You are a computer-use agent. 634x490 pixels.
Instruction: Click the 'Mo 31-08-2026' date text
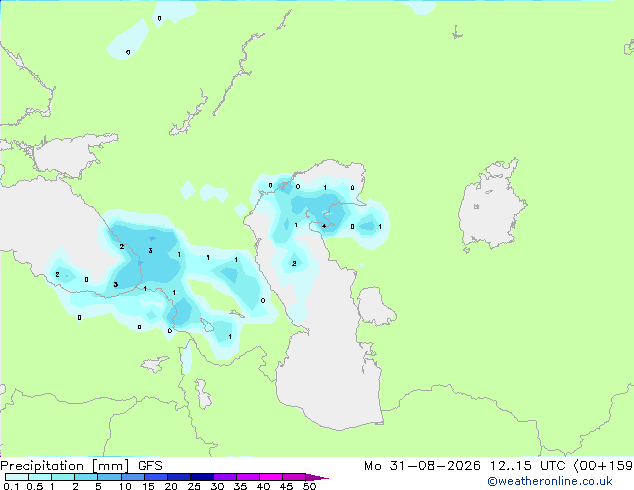pos(422,466)
